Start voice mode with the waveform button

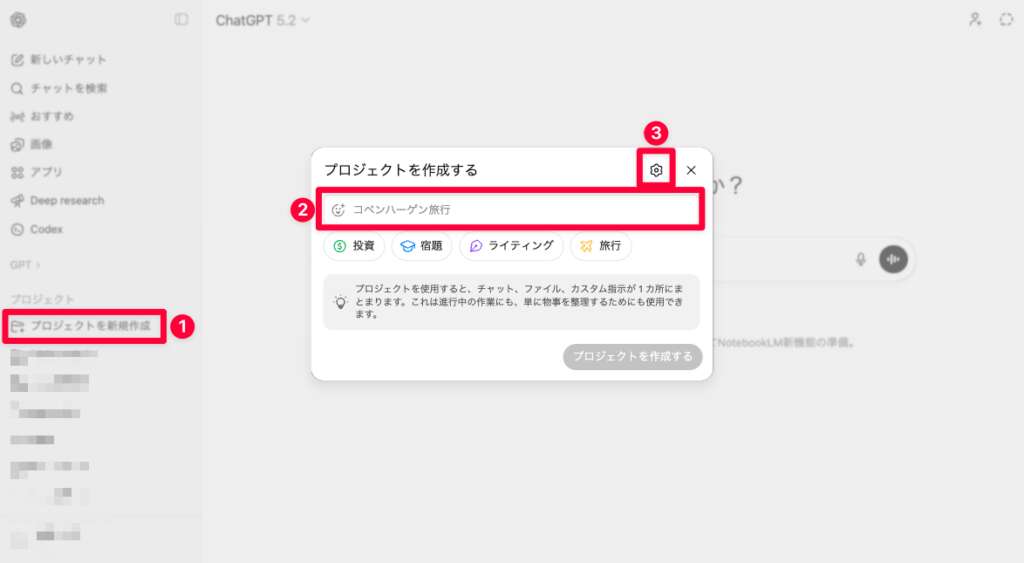pyautogui.click(x=893, y=259)
